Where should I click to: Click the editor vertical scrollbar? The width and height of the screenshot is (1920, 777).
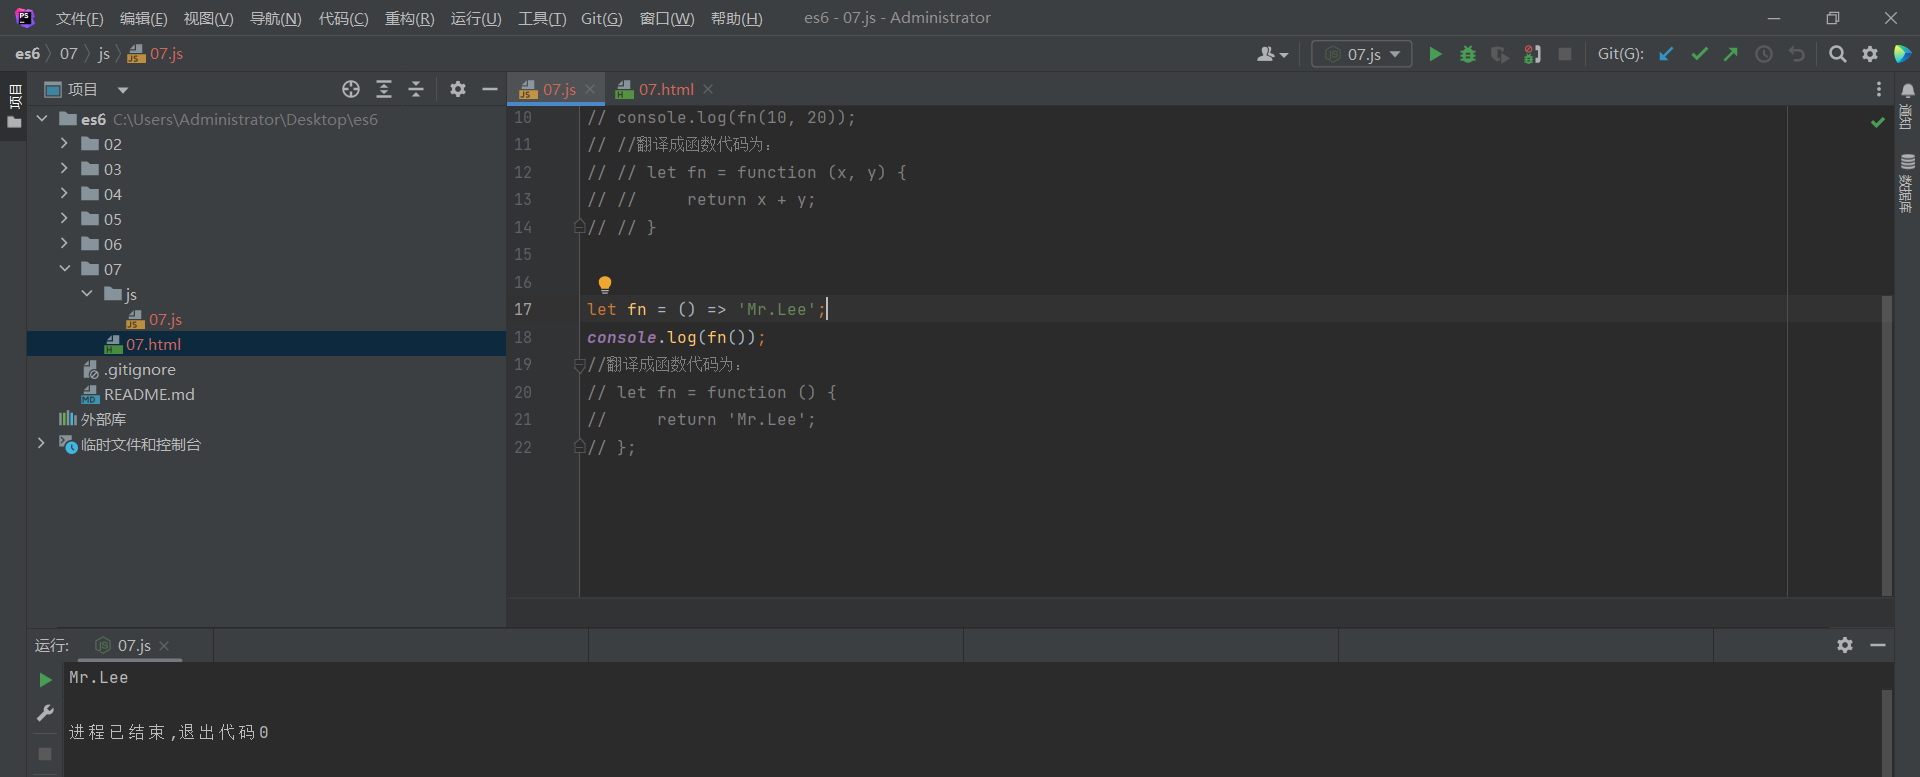(x=1887, y=445)
